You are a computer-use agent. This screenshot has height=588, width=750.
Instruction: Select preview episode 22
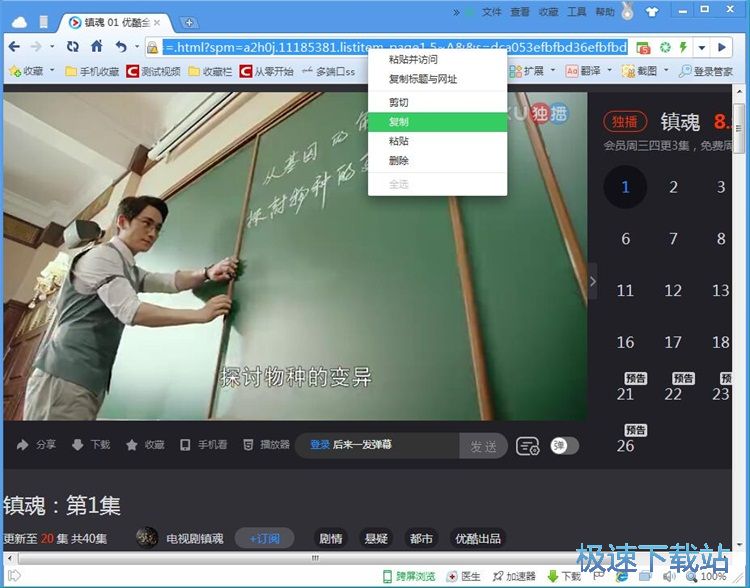click(673, 394)
